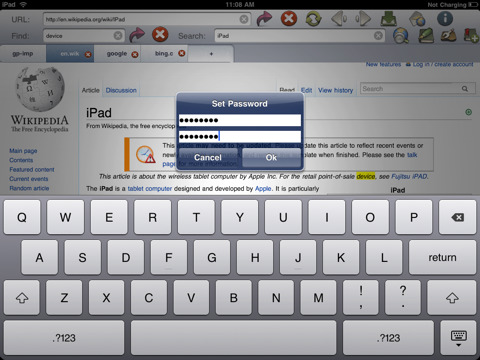The width and height of the screenshot is (480, 360).
Task: Switch to the google tab
Action: pos(117,54)
